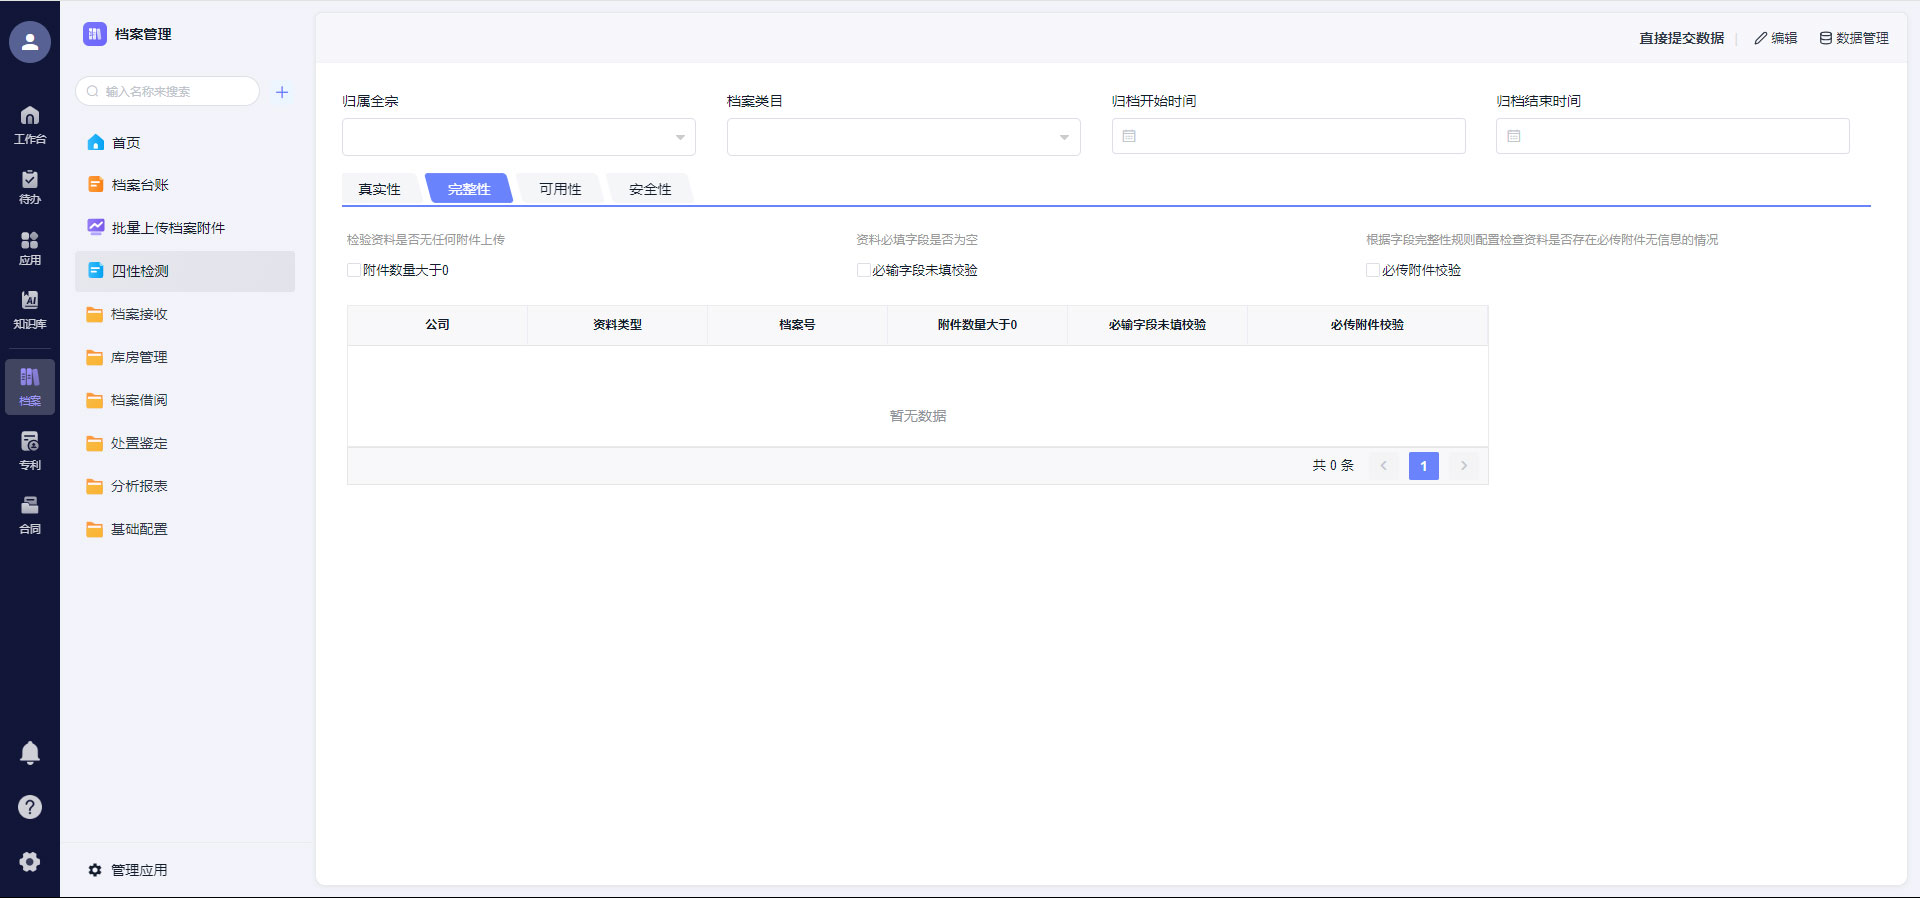Expand the 基础配置 folder in sidebar
The width and height of the screenshot is (1920, 898).
click(x=139, y=529)
